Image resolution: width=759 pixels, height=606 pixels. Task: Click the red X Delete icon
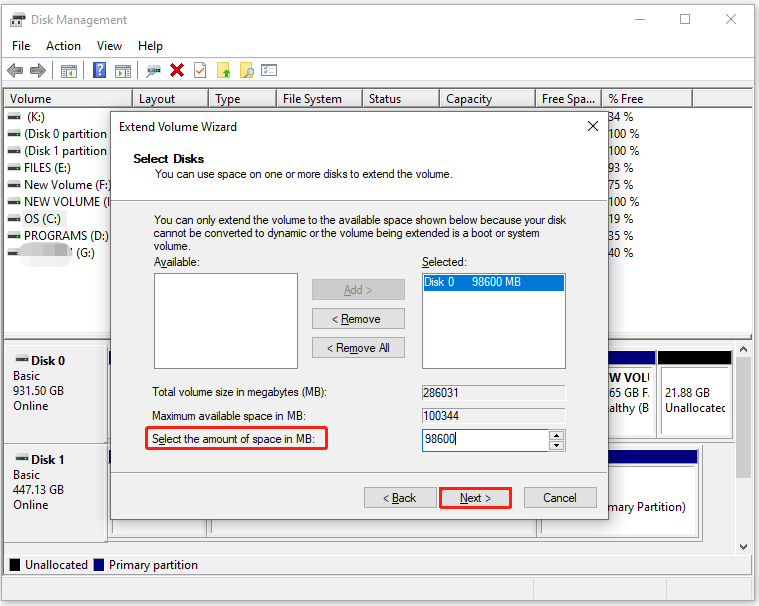[177, 71]
